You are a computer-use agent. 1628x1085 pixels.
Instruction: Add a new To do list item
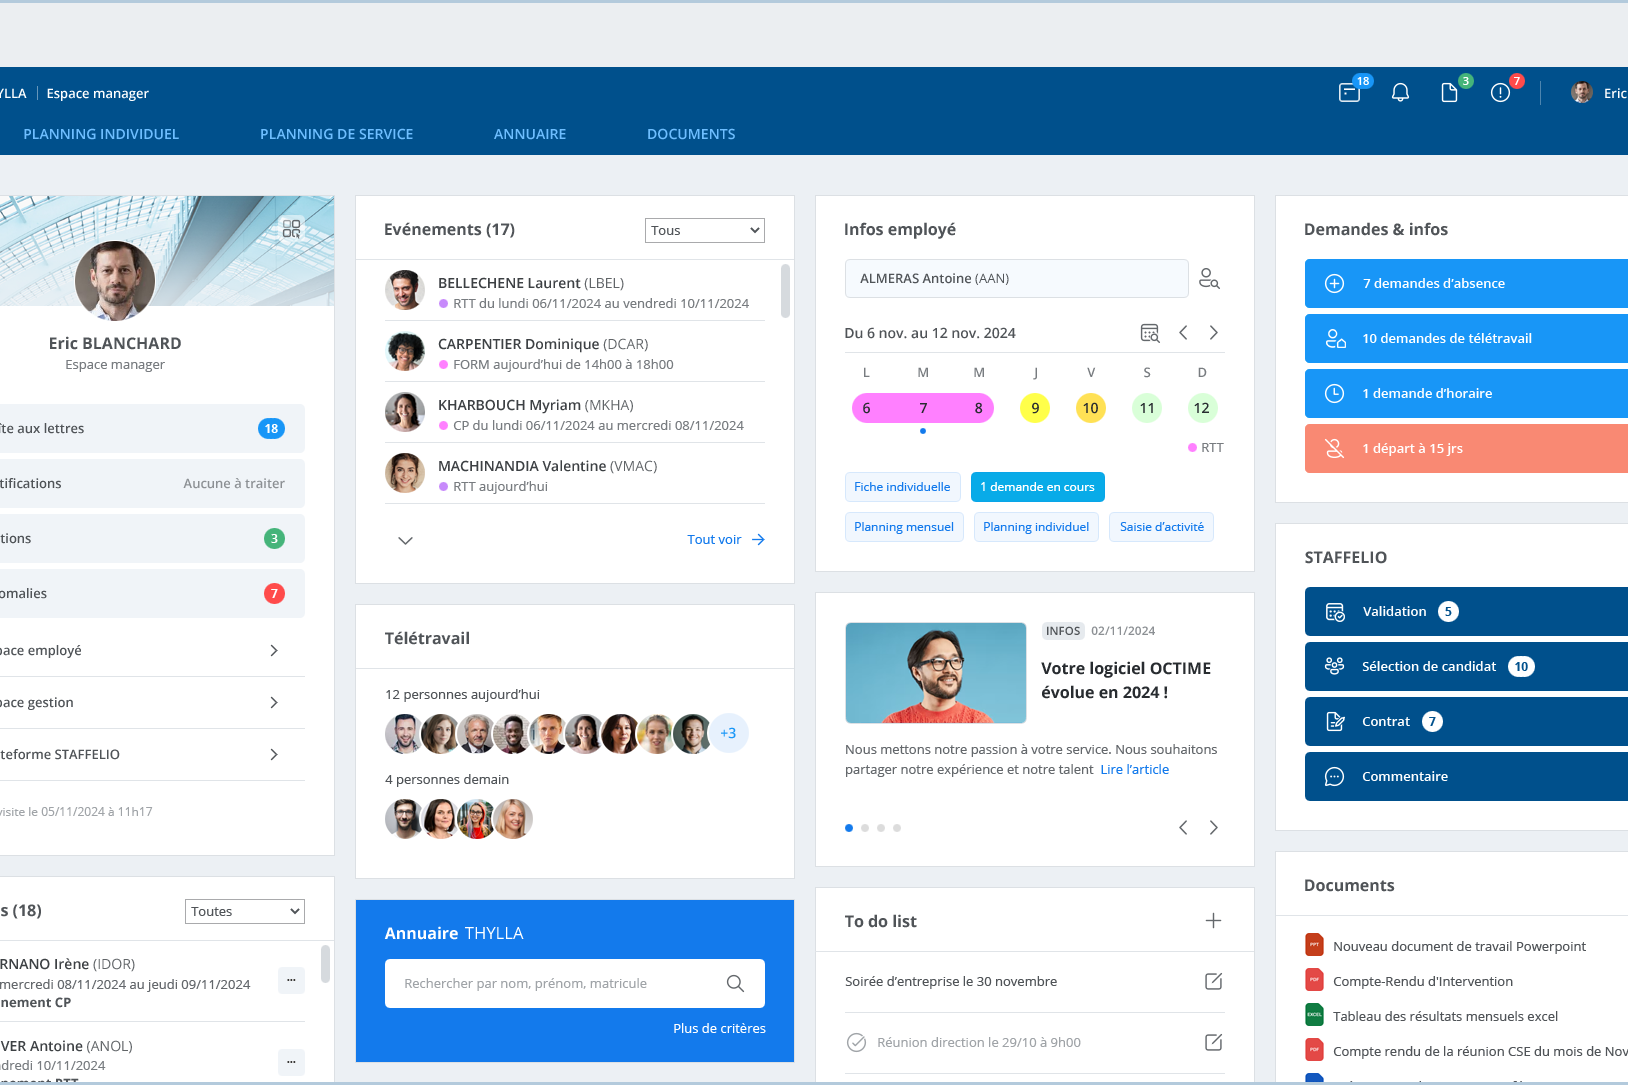(x=1213, y=921)
